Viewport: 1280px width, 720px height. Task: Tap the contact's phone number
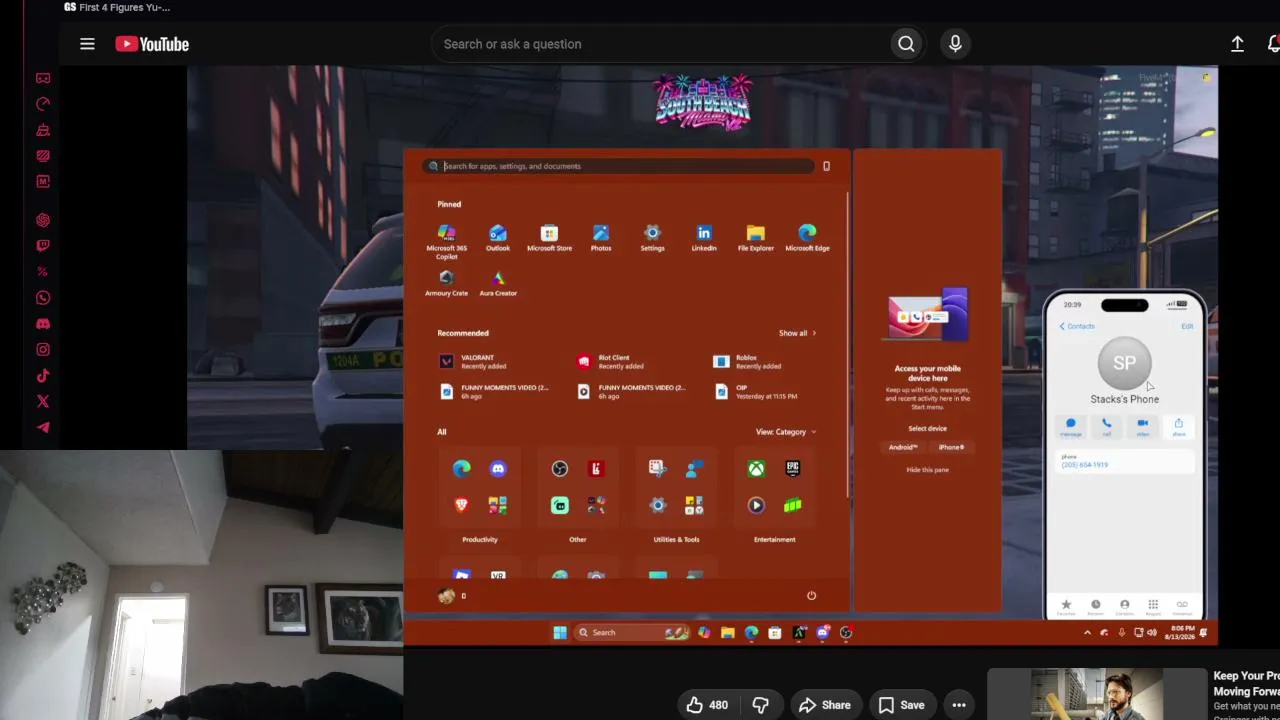(x=1085, y=465)
